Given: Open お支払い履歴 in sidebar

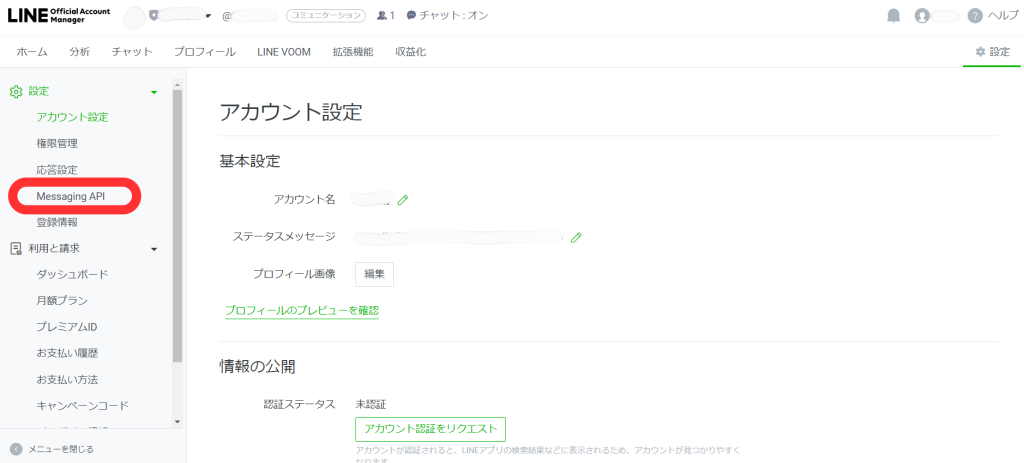Looking at the screenshot, I should pyautogui.click(x=67, y=353).
